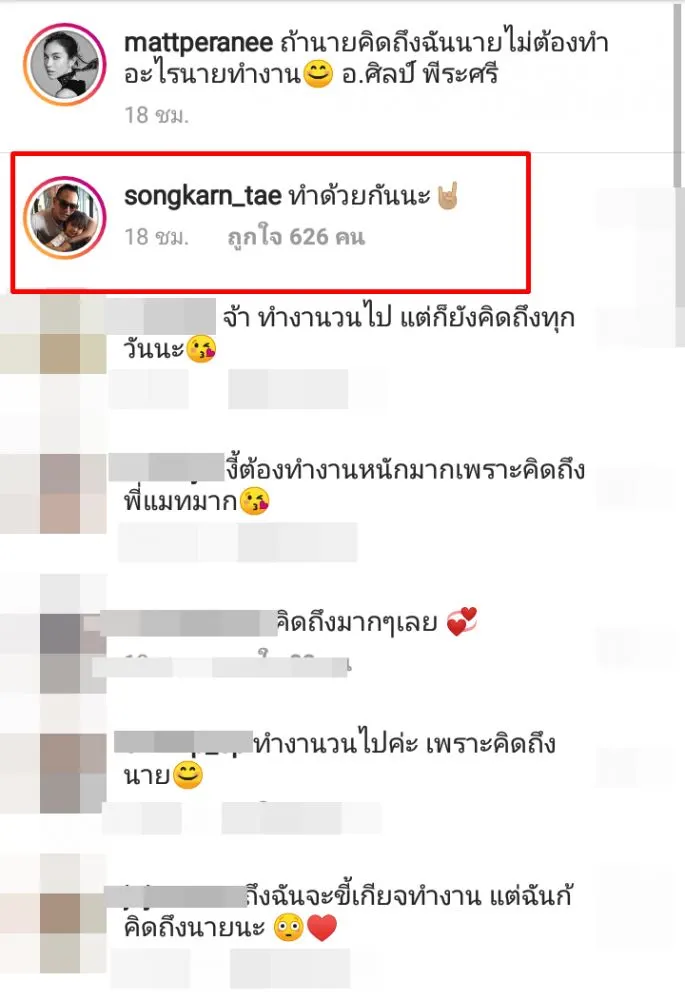Click the revolving hearts emoji after คิดถึงมากๆเลย
This screenshot has width=685, height=1000.
tap(462, 622)
